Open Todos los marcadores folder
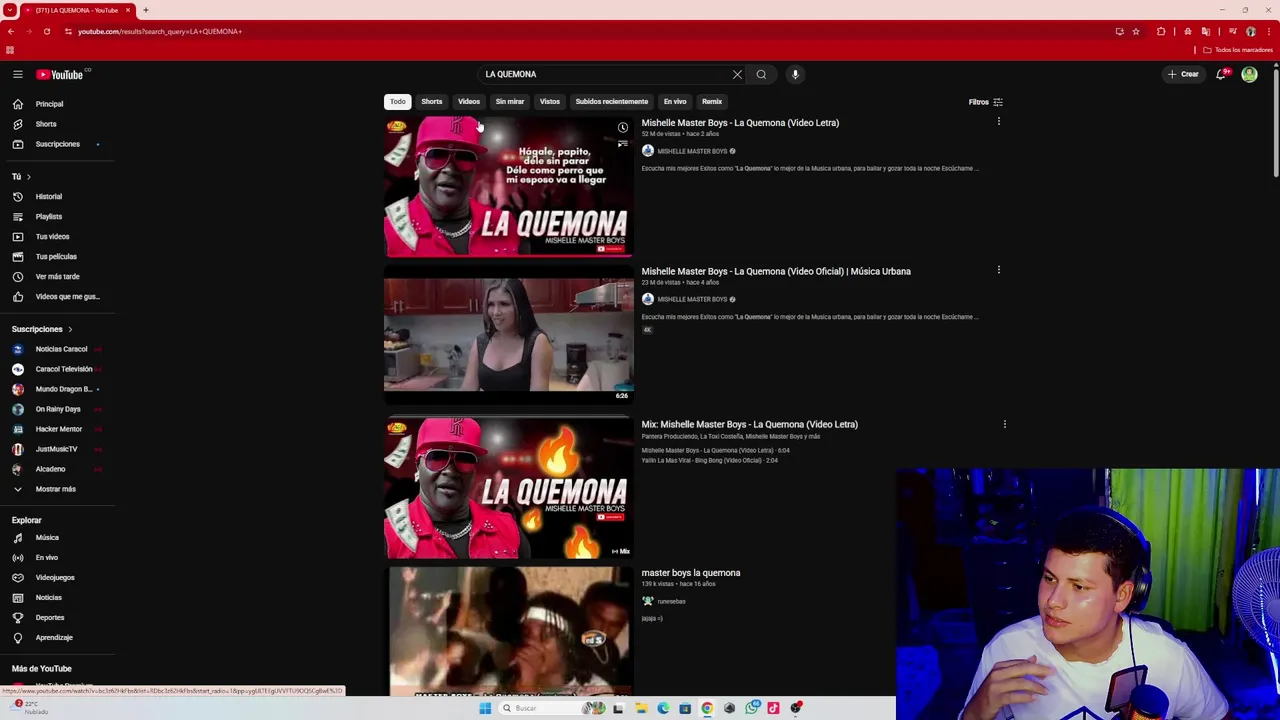Screen dimensions: 1280x720 (1238, 50)
